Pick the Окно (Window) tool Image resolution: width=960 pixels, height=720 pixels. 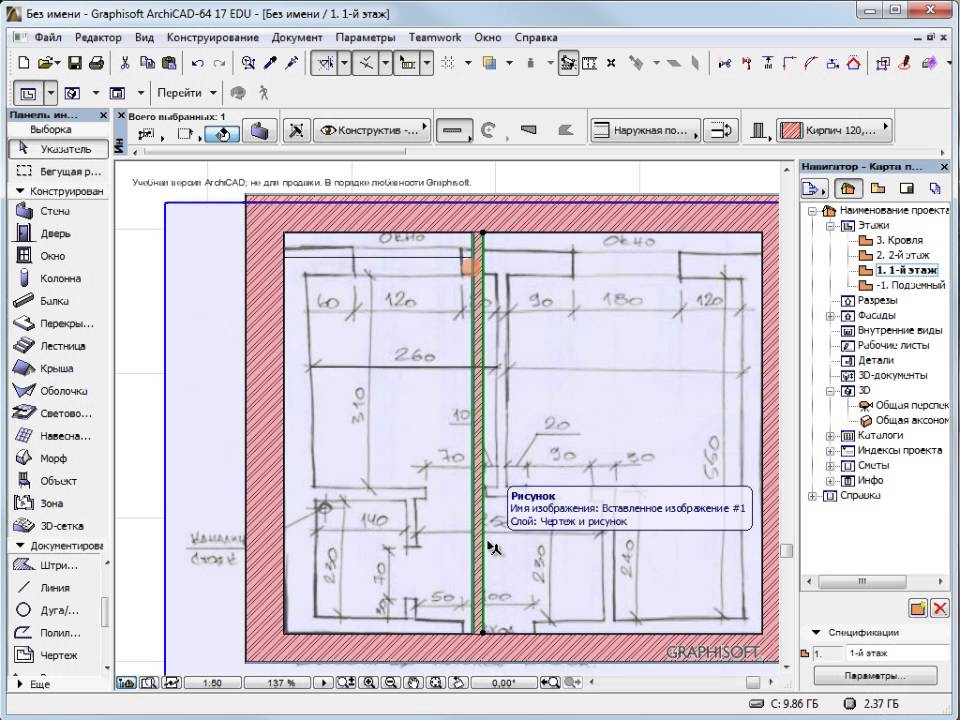point(52,256)
